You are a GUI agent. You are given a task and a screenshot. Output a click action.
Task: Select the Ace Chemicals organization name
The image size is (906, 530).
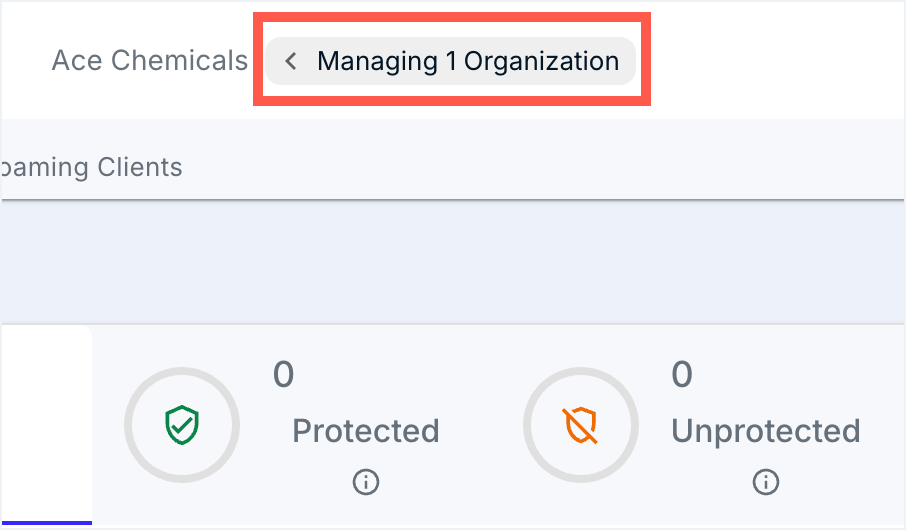(x=149, y=60)
